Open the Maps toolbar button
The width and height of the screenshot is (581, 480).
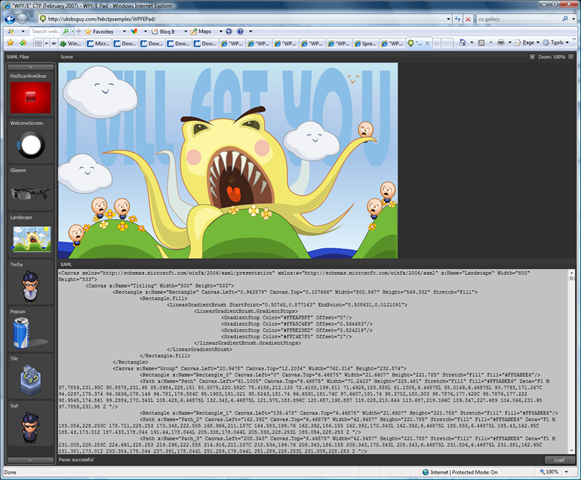click(x=200, y=32)
